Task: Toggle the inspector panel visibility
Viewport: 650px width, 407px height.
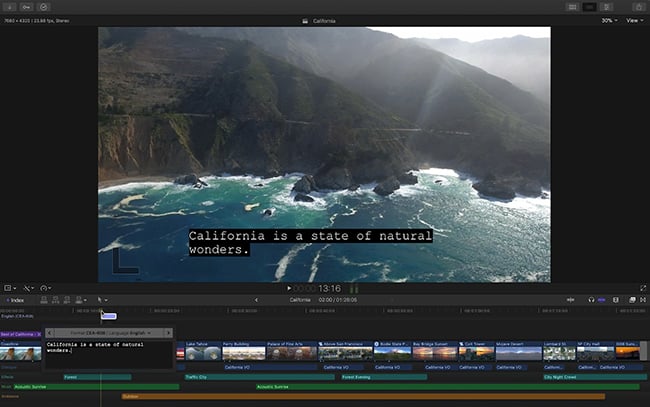Action: (x=606, y=7)
